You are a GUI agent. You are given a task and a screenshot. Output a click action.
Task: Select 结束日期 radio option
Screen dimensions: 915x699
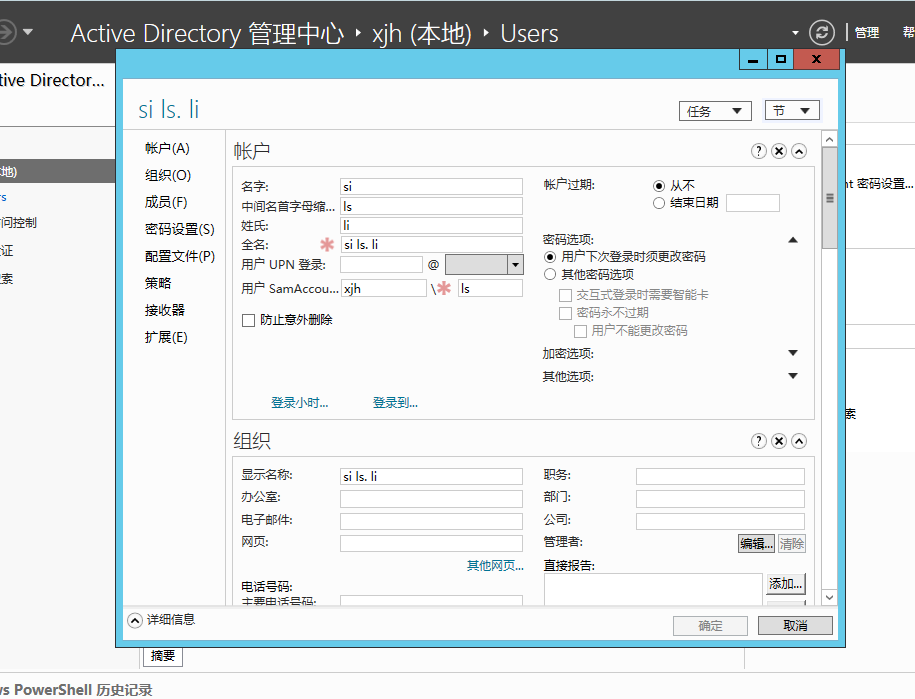(x=659, y=203)
